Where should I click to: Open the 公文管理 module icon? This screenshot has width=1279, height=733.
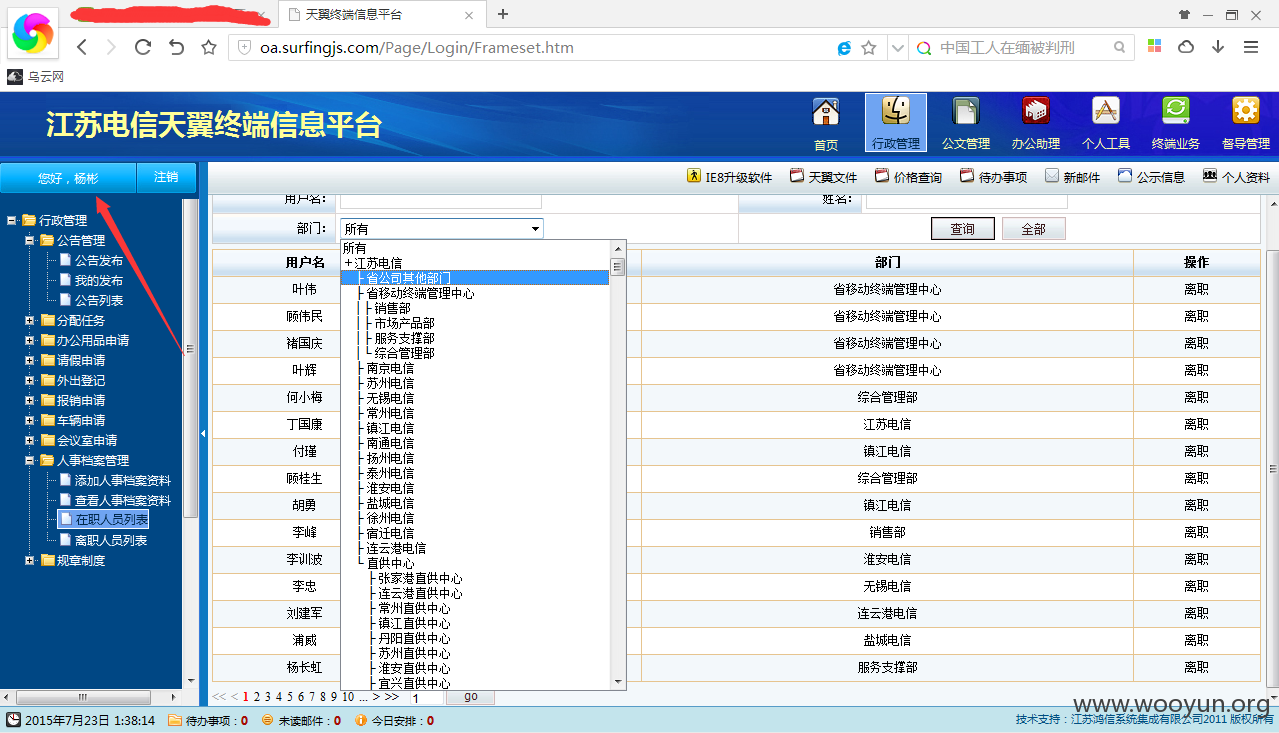click(965, 124)
